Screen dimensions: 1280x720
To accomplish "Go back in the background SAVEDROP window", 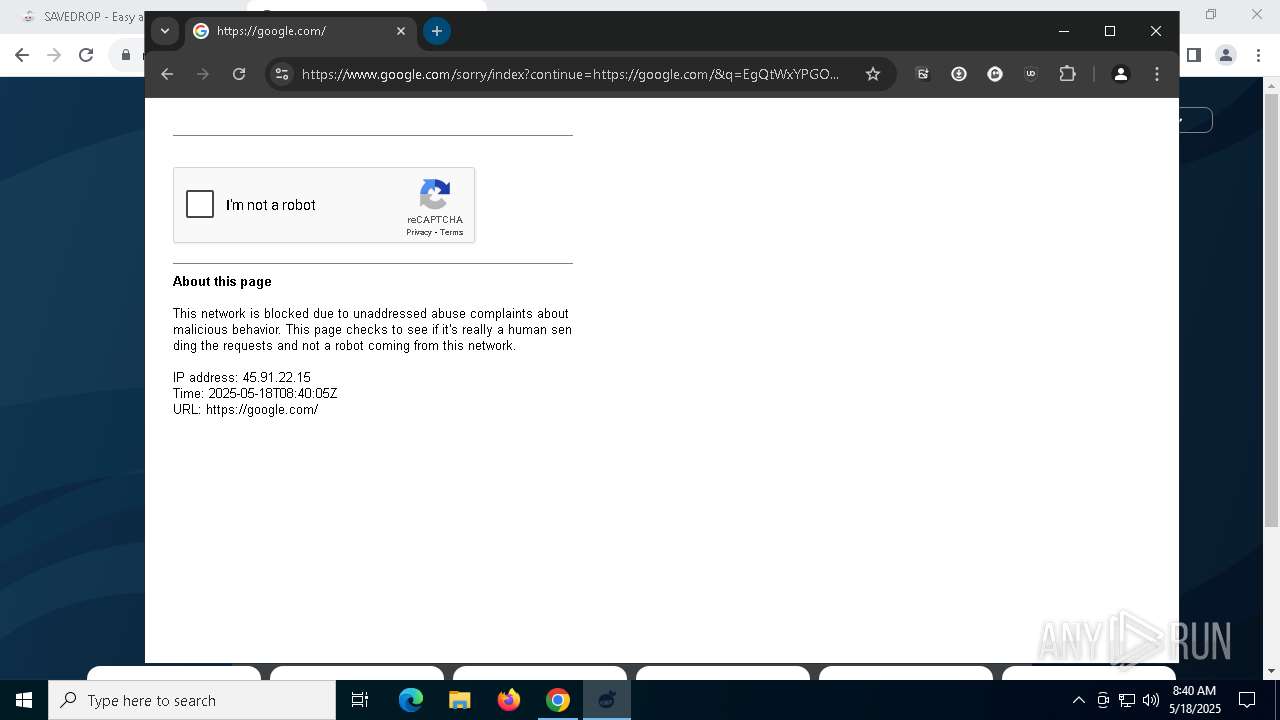I will [x=22, y=55].
